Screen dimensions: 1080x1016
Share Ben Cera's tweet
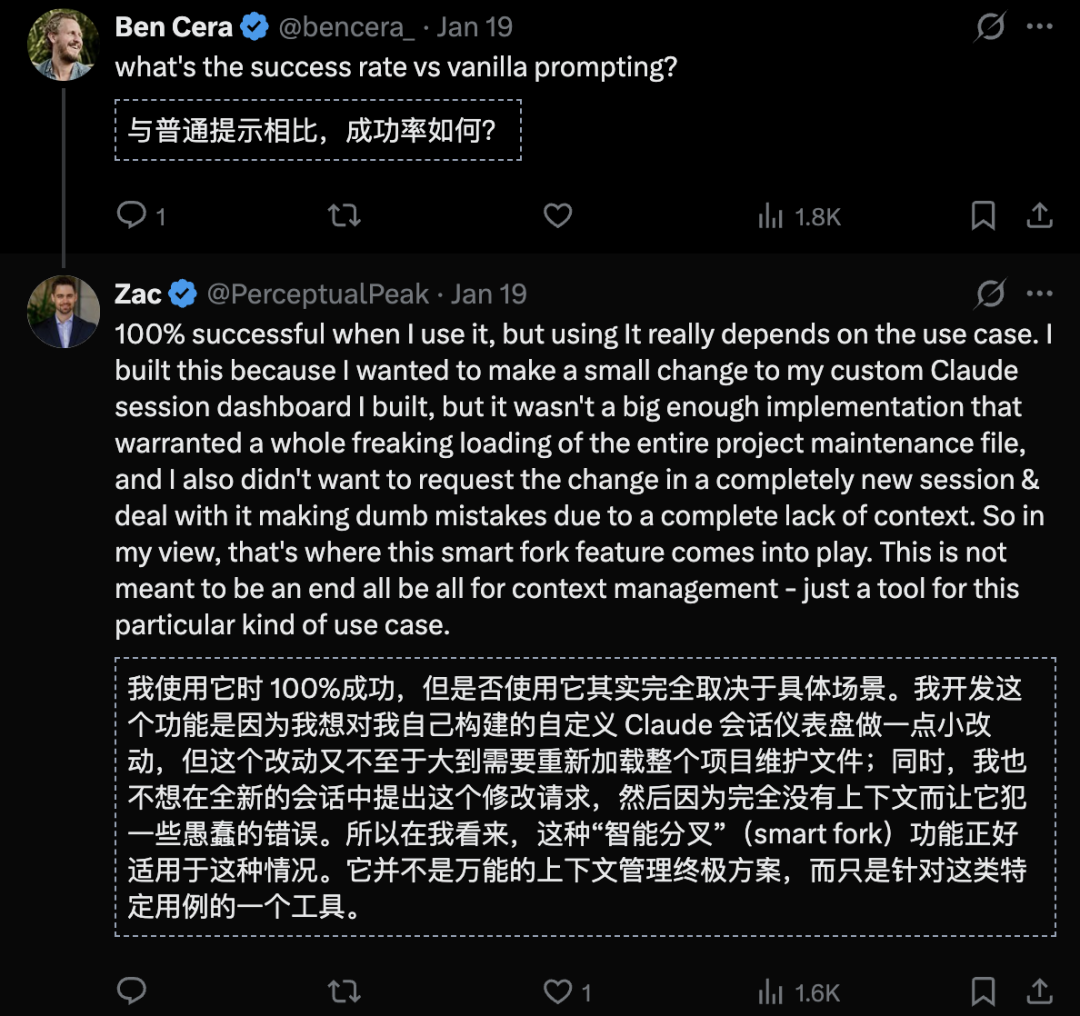(x=1039, y=215)
